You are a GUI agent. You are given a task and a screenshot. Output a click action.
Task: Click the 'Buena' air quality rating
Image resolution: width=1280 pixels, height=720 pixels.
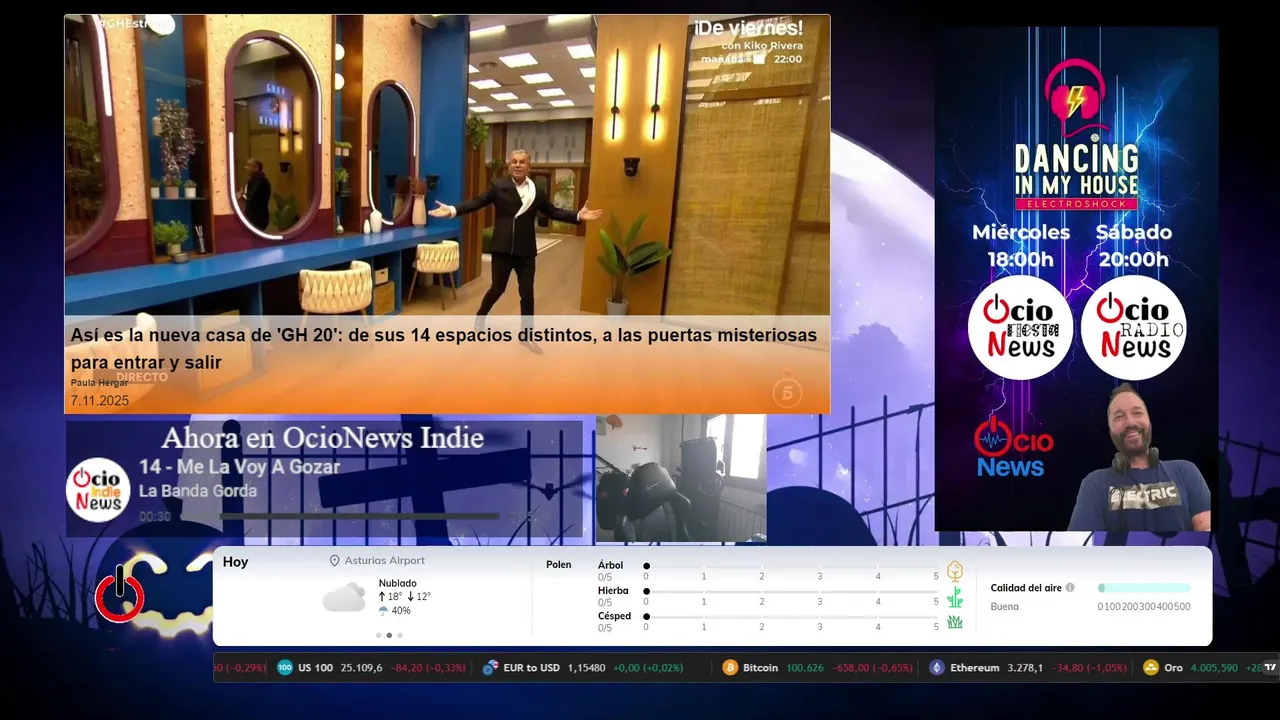1004,606
